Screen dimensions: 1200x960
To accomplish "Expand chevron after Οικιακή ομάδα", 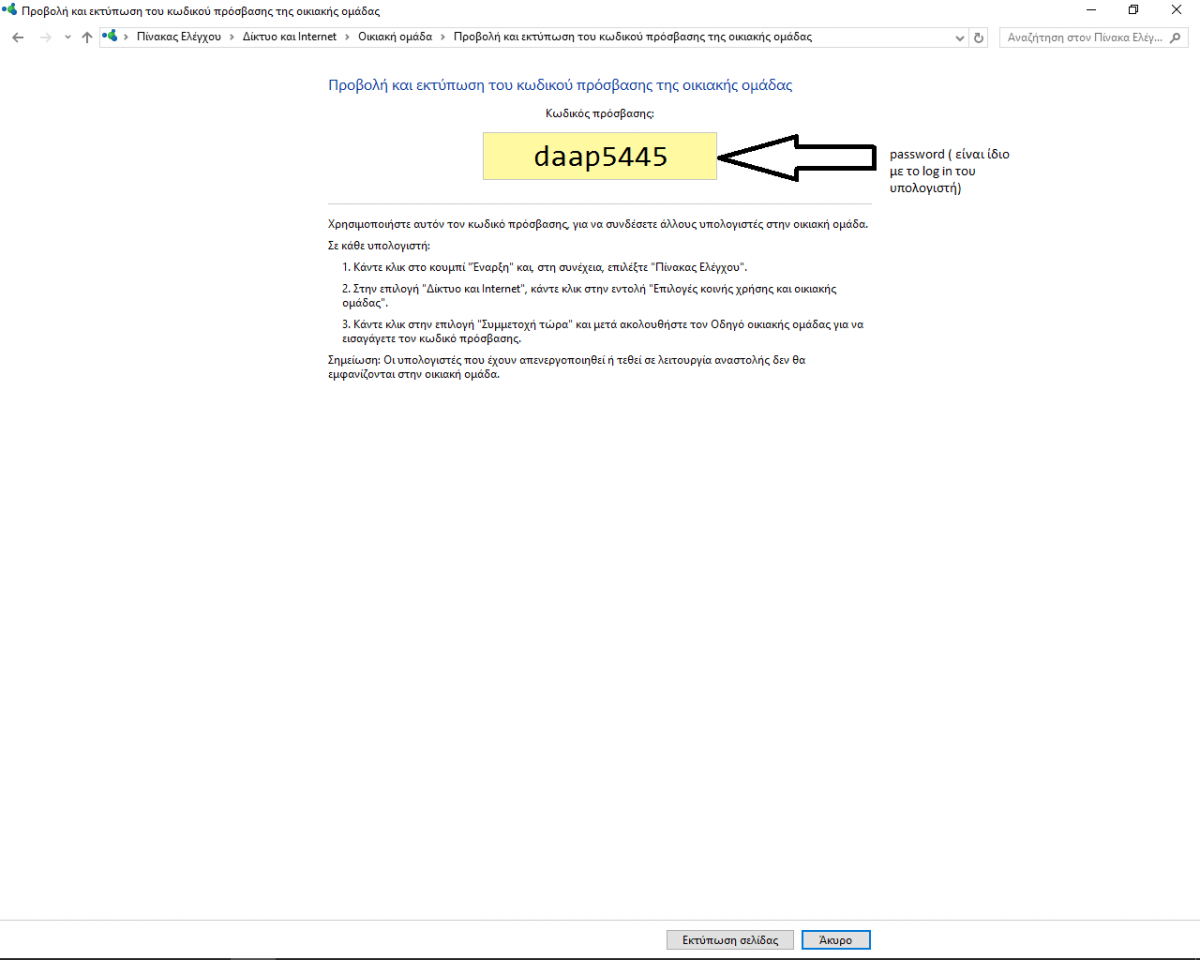I will (x=443, y=37).
